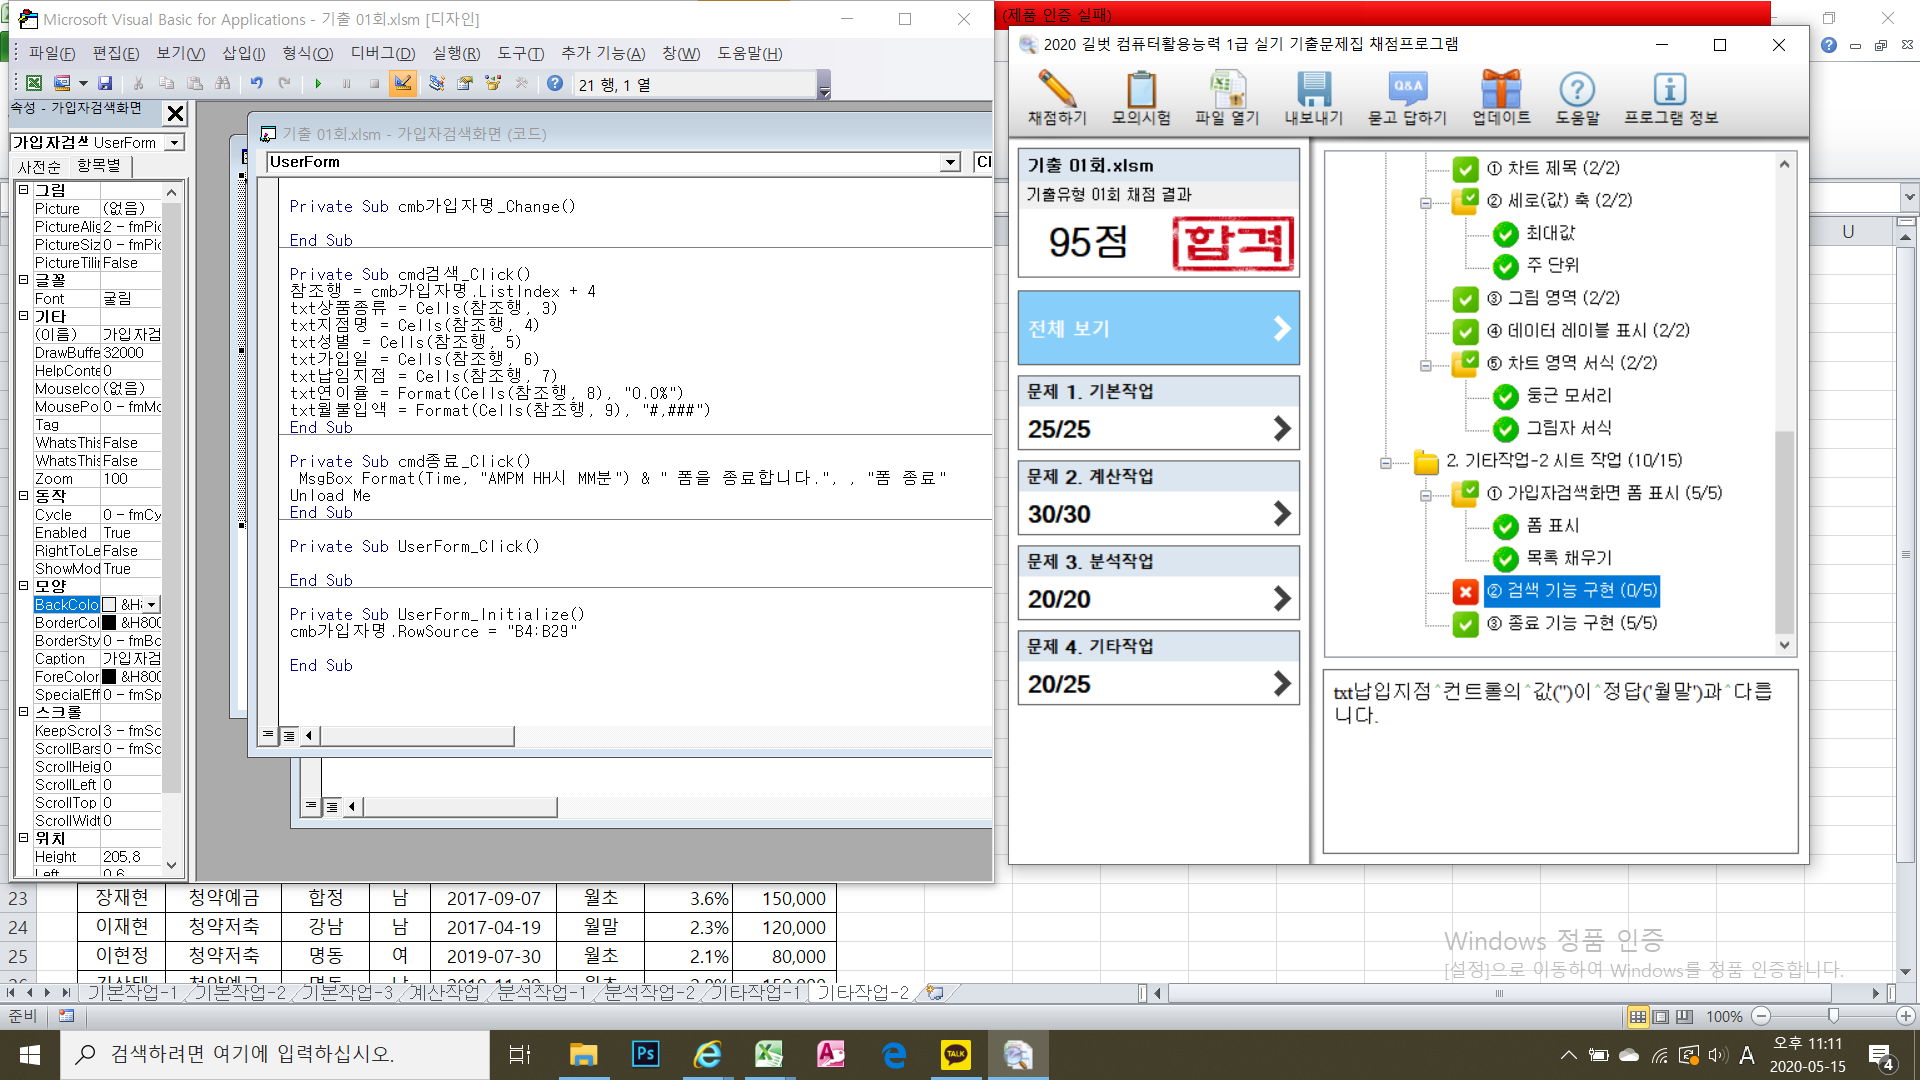Open the Object Browser toolbar icon
Viewport: 1920px width, 1080px height.
point(493,84)
